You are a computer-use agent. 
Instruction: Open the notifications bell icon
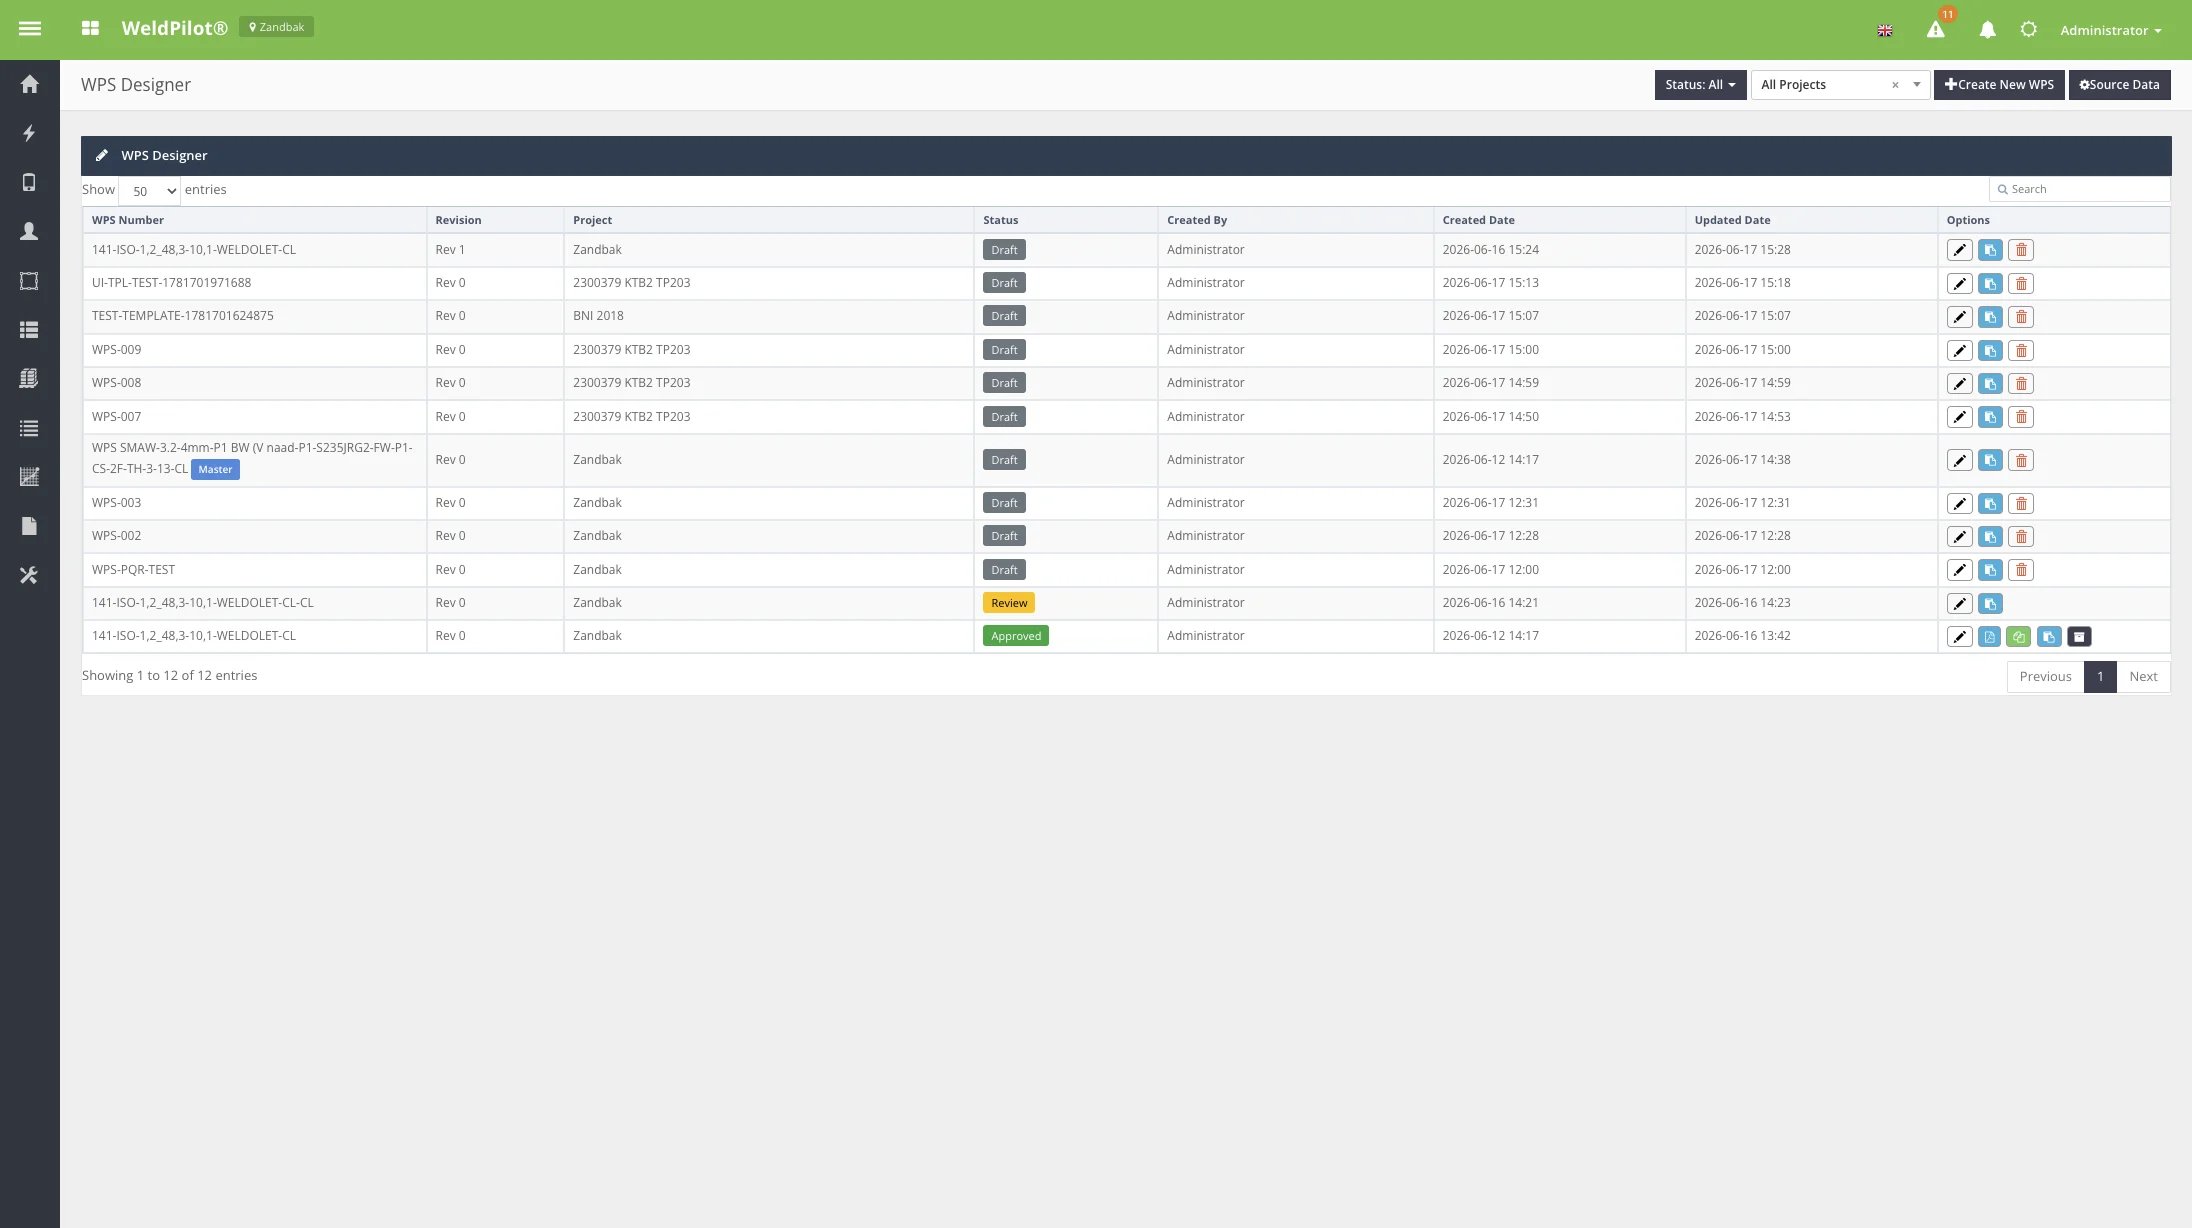coord(1987,30)
